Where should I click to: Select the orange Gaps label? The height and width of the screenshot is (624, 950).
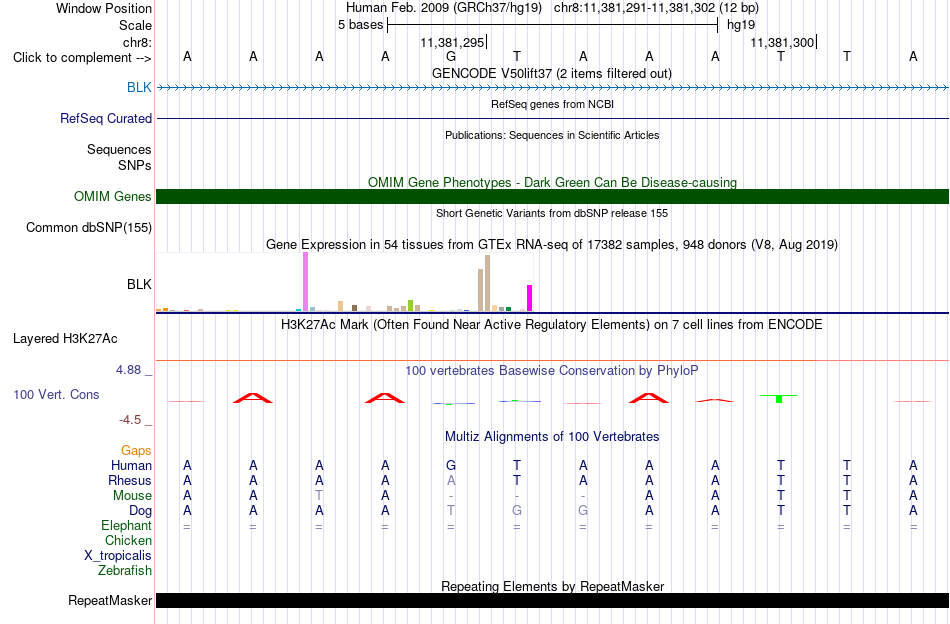pos(136,450)
